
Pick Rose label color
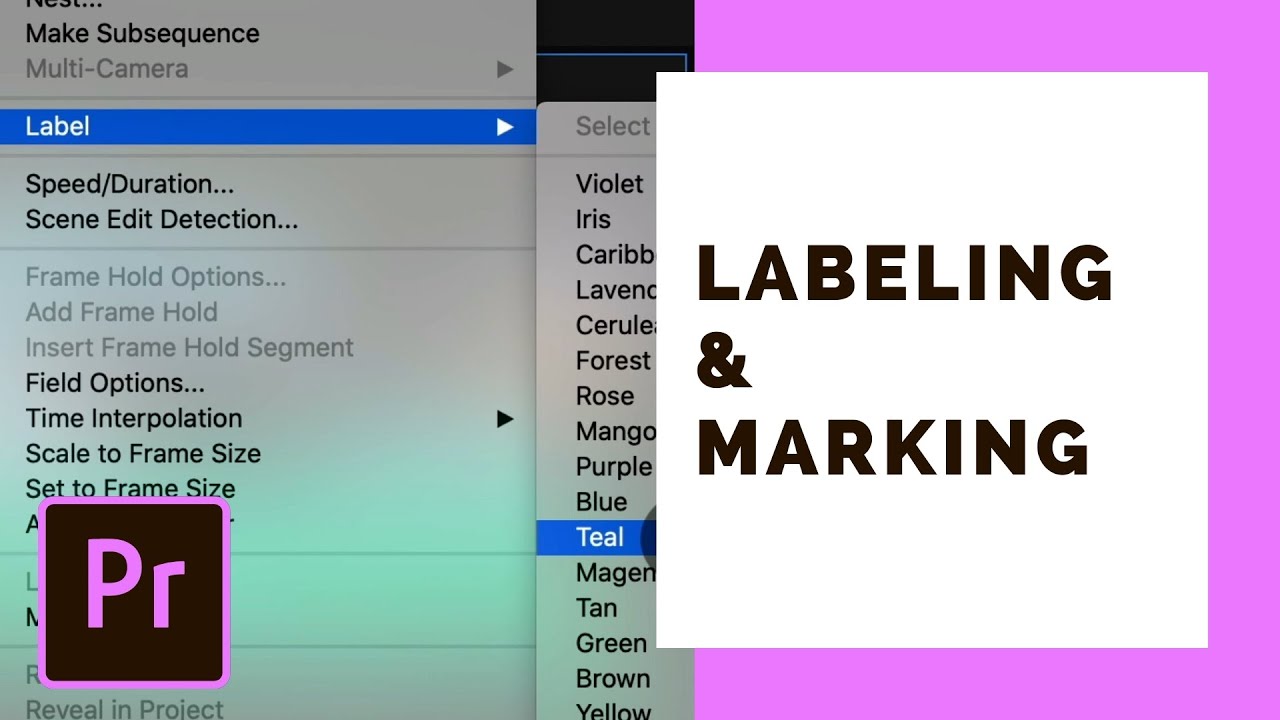pos(605,396)
